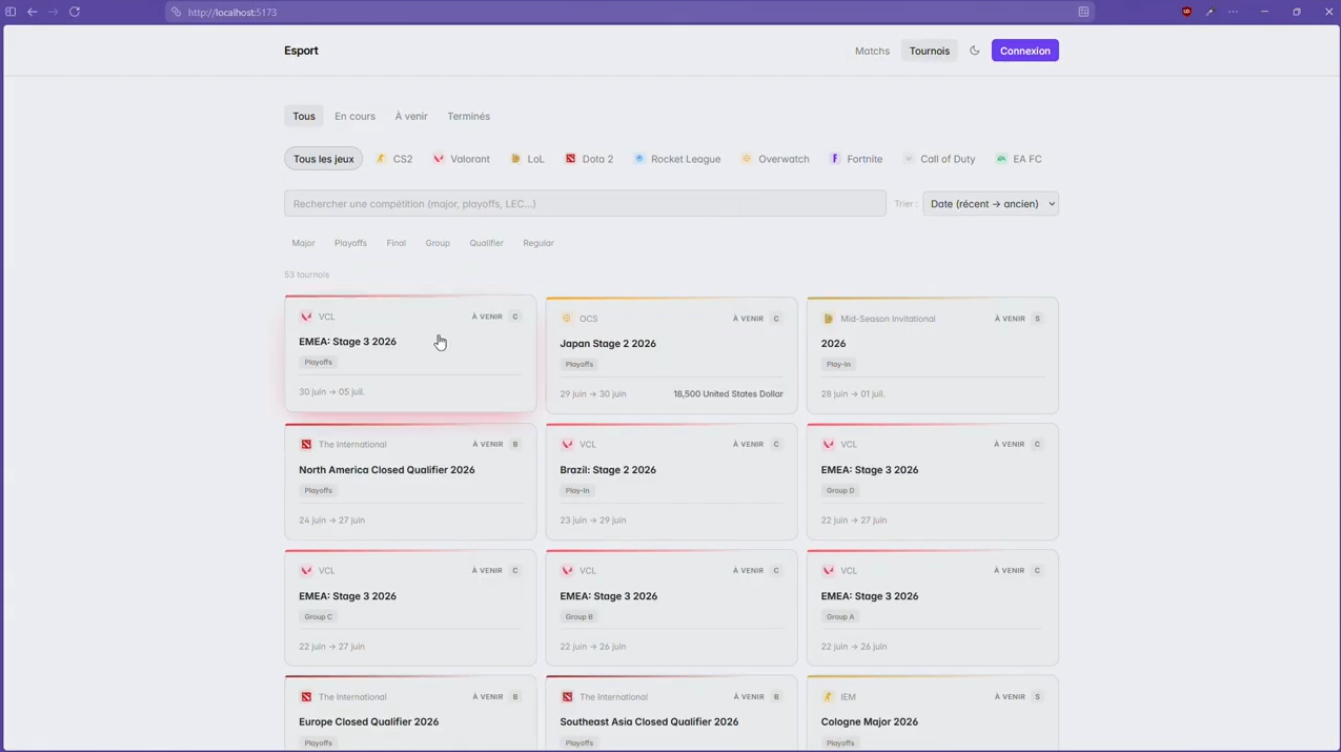This screenshot has width=1341, height=752.
Task: Enable the Playoffs stage filter chip
Action: click(x=350, y=243)
